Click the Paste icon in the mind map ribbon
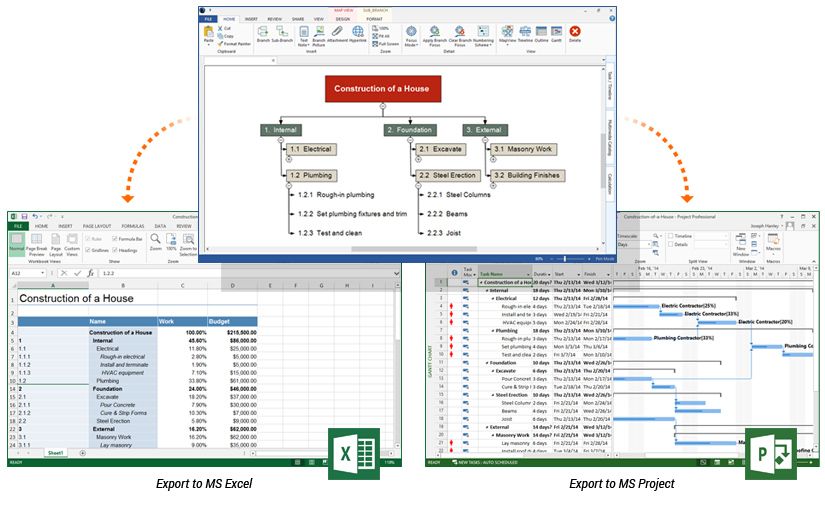This screenshot has width=825, height=512. point(209,34)
